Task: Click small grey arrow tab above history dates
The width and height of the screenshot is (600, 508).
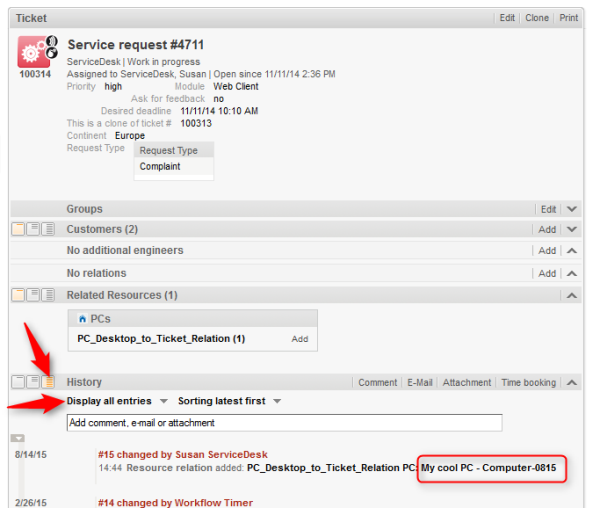Action: 18,438
